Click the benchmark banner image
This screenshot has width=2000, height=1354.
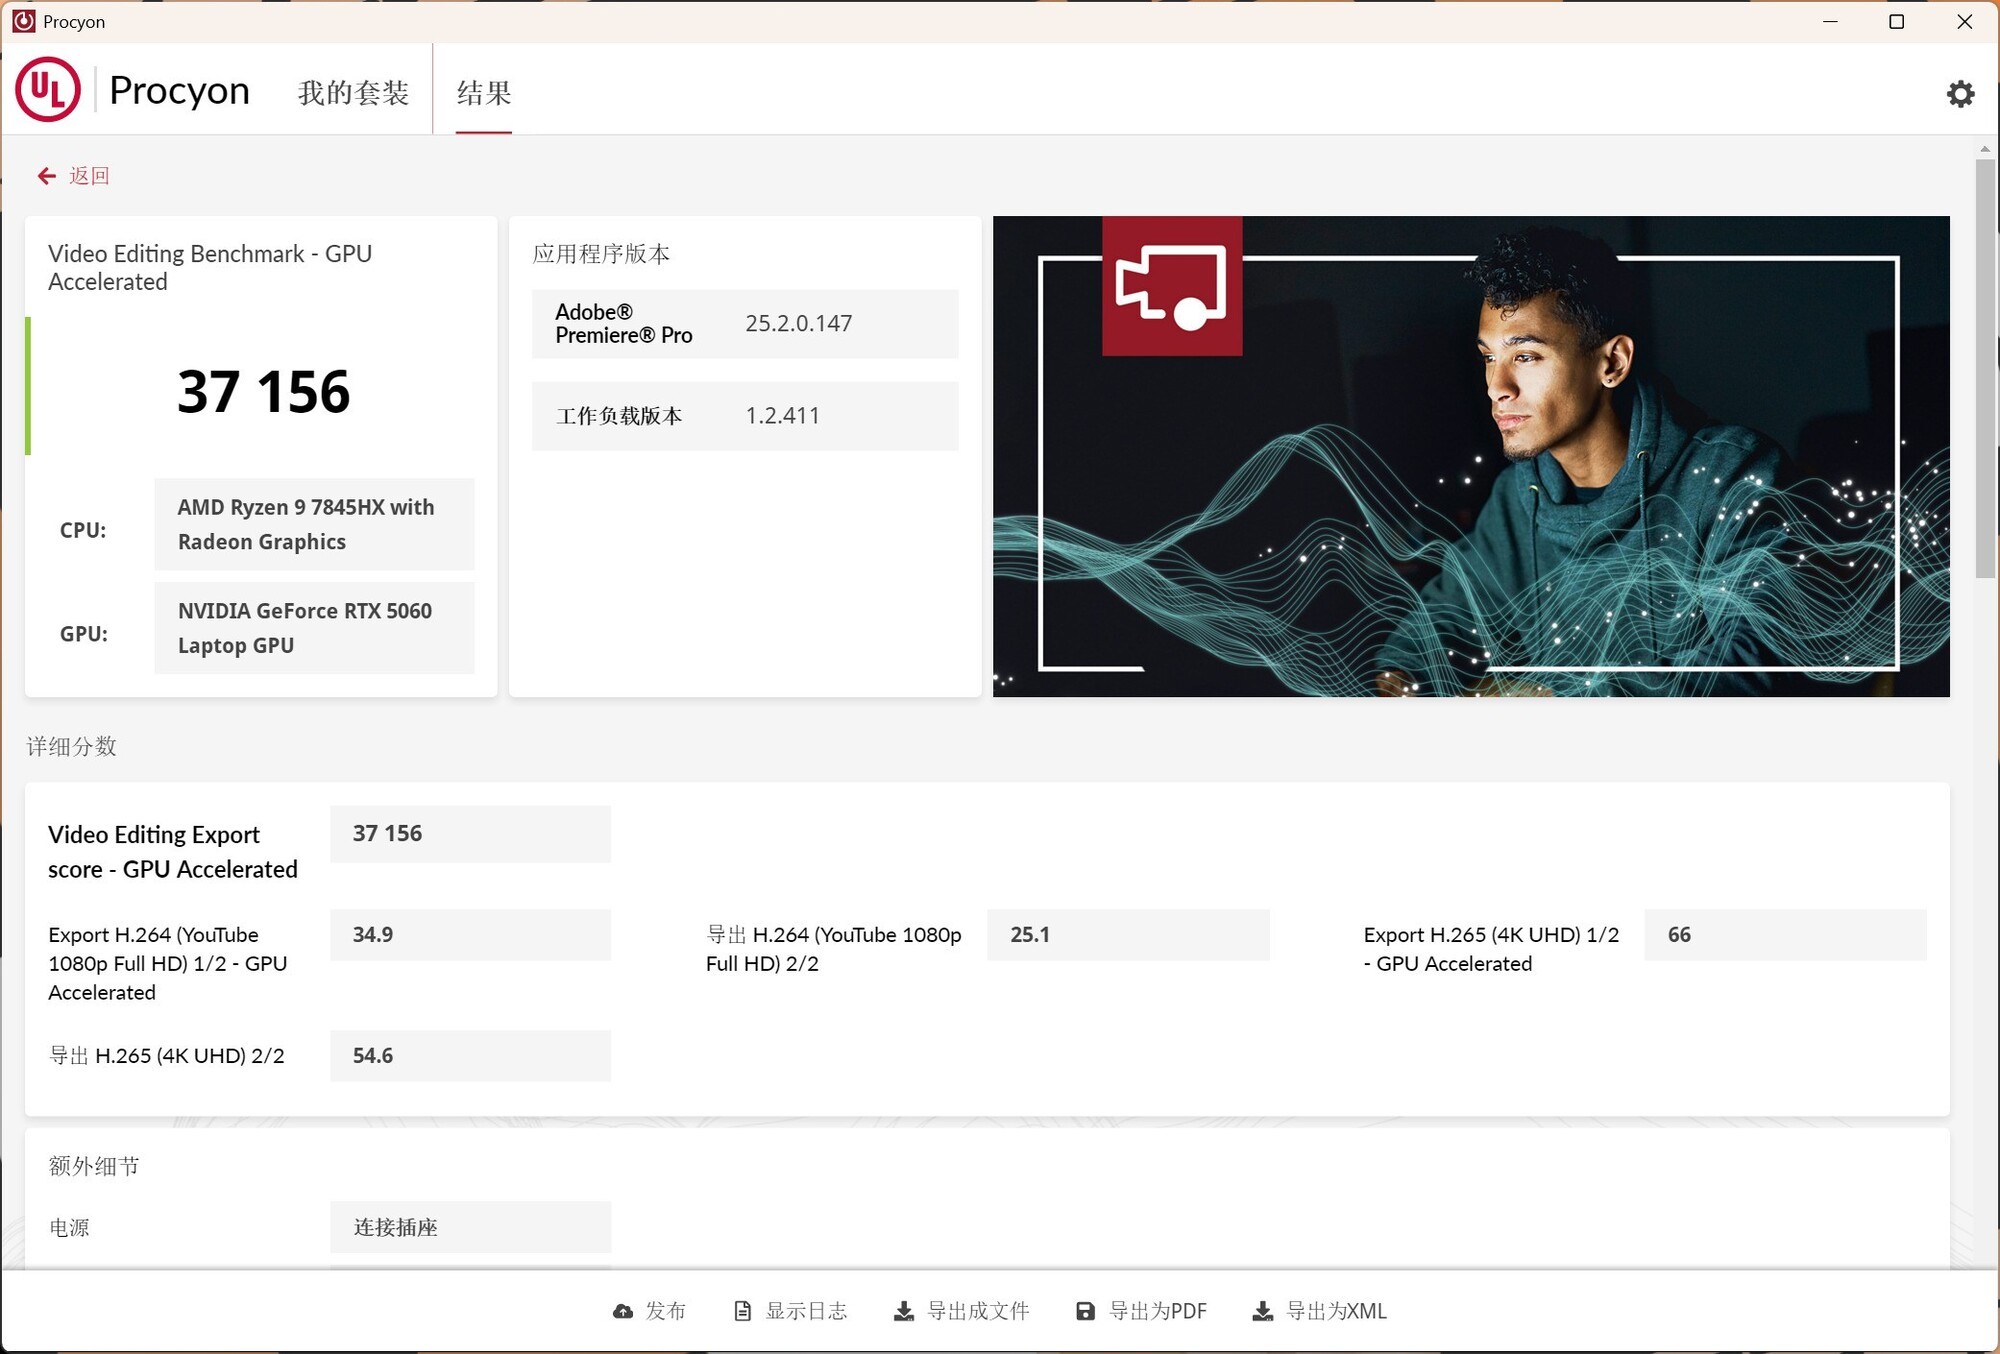point(1470,455)
